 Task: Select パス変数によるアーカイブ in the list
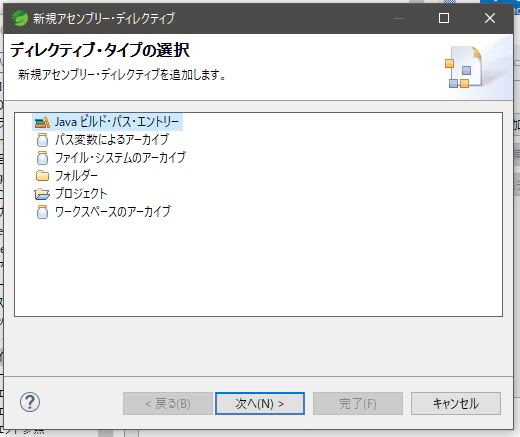point(112,140)
